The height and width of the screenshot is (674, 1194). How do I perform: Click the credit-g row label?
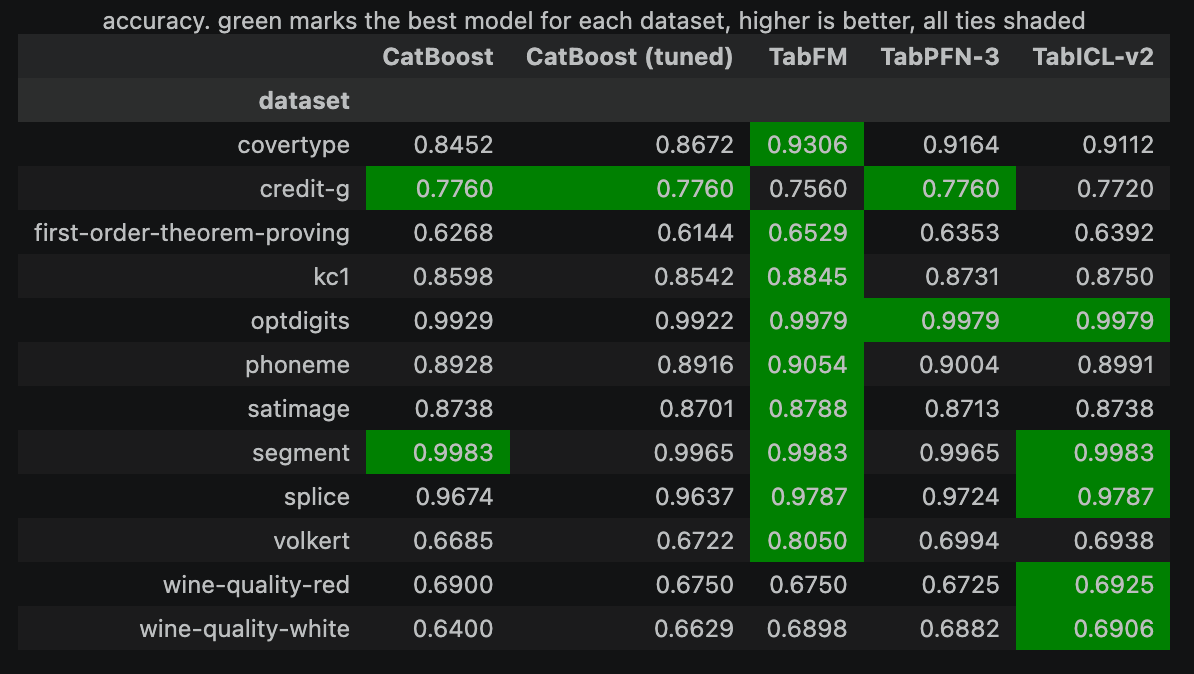tap(305, 189)
